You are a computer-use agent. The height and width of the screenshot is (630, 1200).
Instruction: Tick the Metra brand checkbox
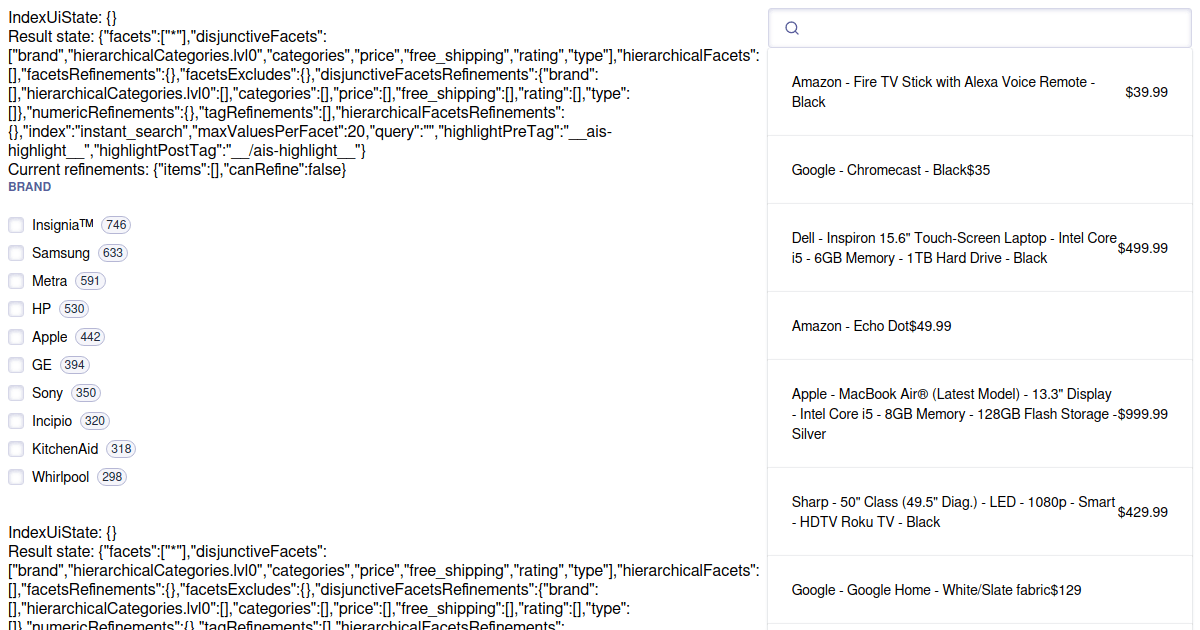pos(16,281)
